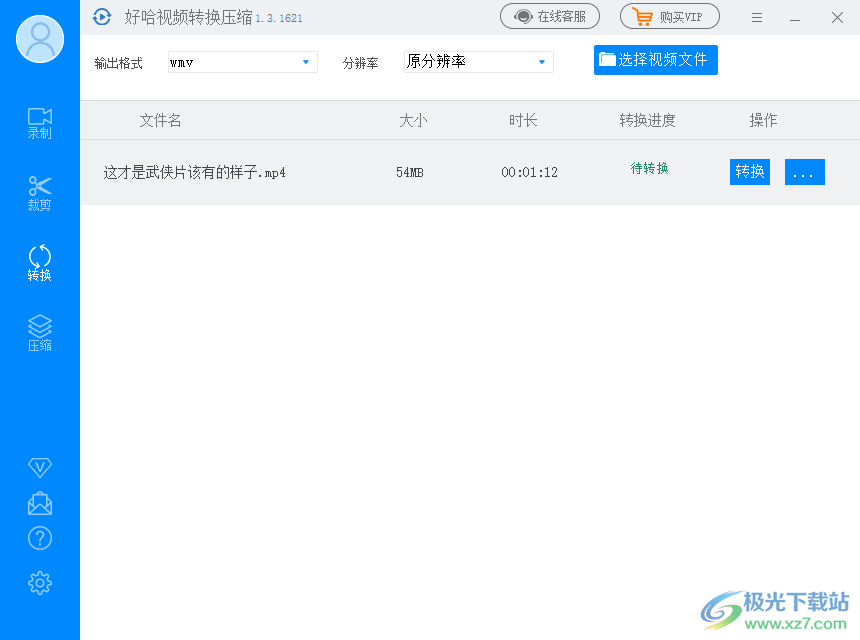
Task: Click the 购买VIP purchase button
Action: click(x=670, y=16)
